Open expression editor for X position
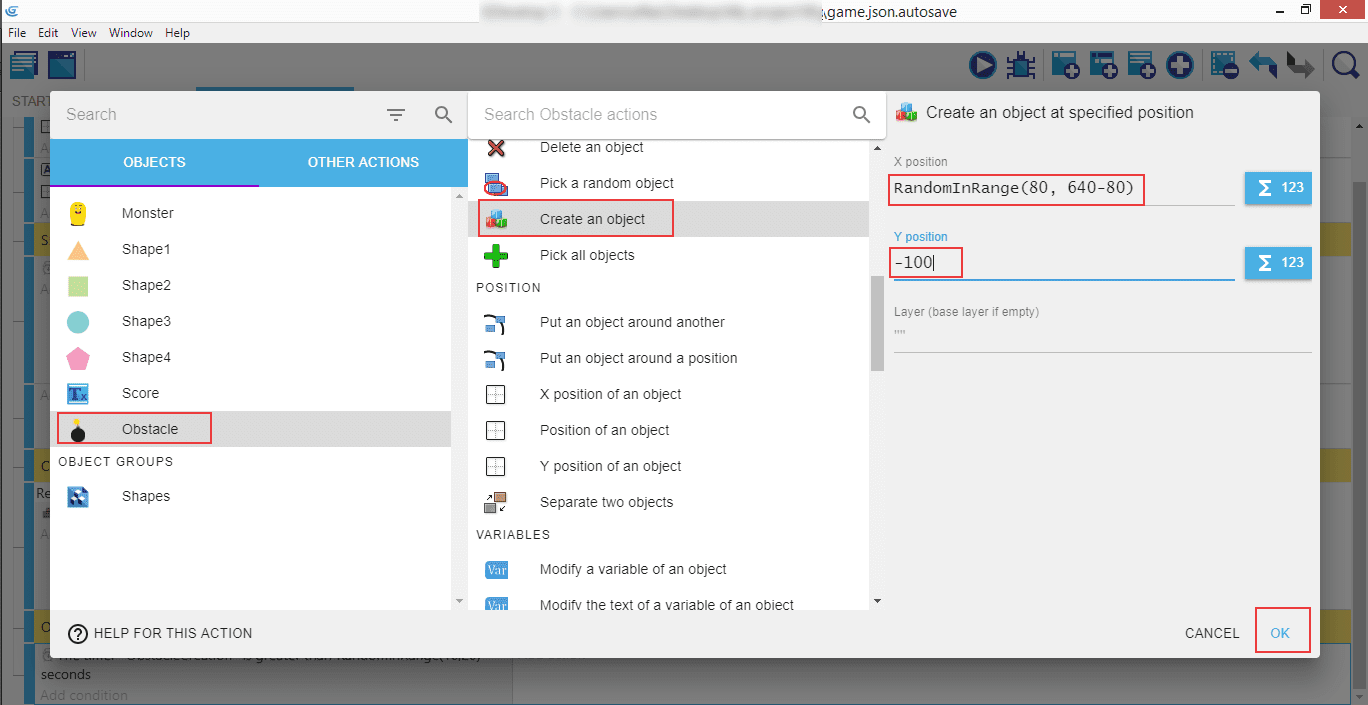The image size is (1368, 705). point(1277,188)
